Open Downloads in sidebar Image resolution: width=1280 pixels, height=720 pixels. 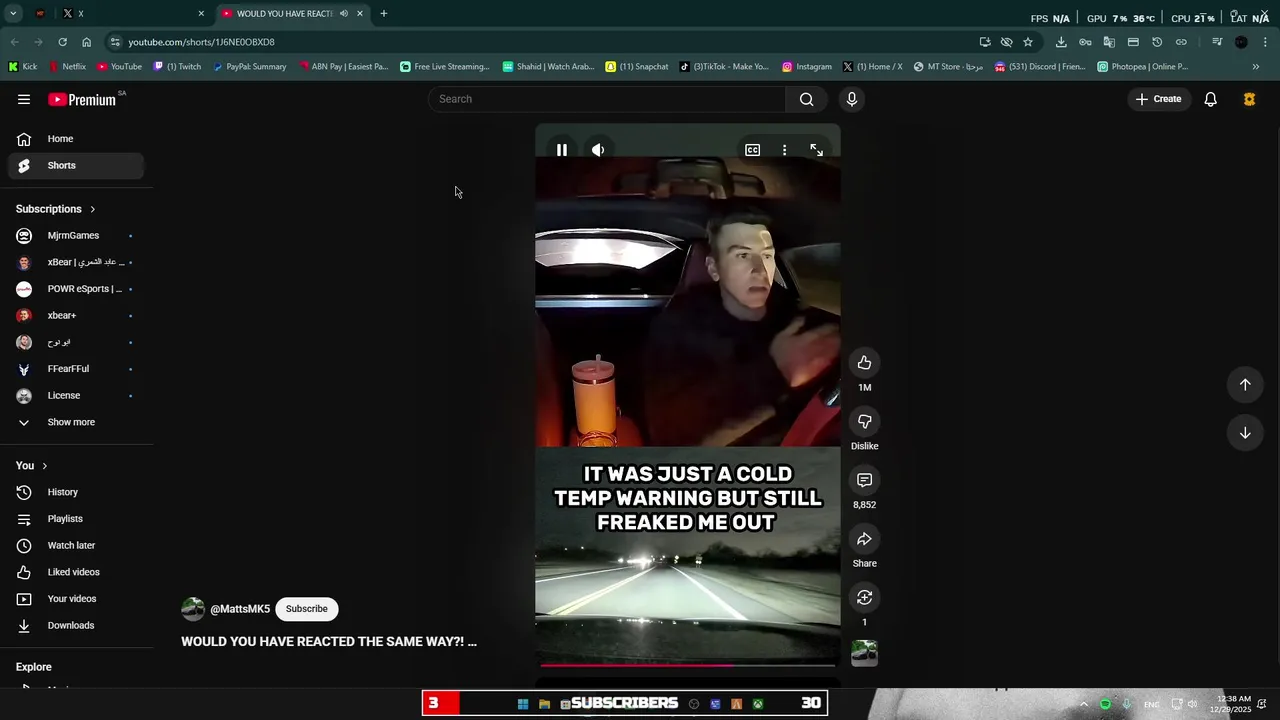[x=76, y=626]
